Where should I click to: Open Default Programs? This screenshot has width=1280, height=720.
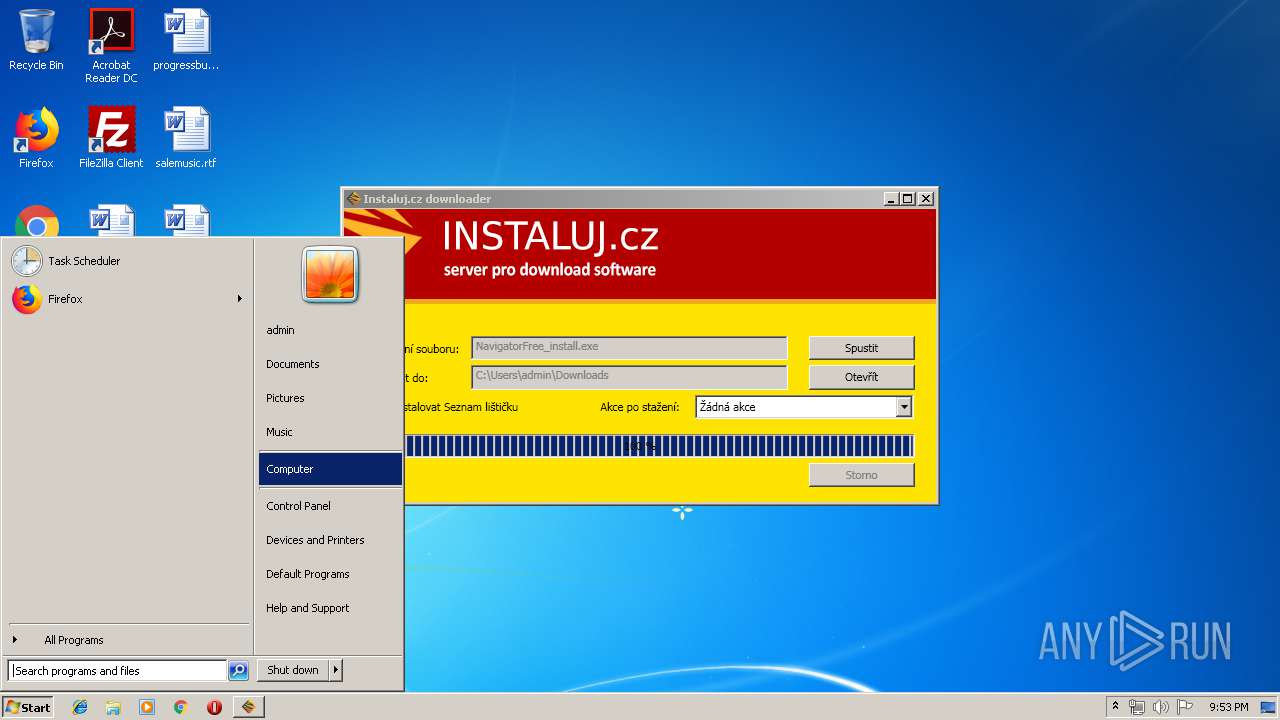pos(330,574)
